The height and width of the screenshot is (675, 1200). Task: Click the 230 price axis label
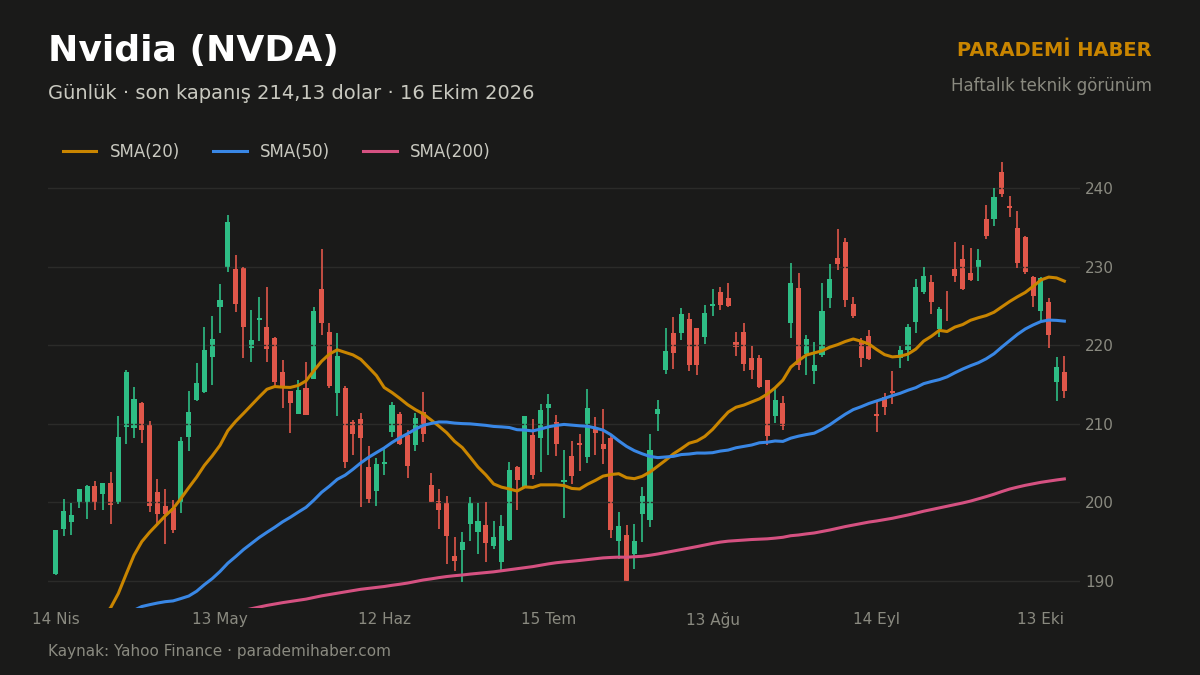tap(1099, 268)
